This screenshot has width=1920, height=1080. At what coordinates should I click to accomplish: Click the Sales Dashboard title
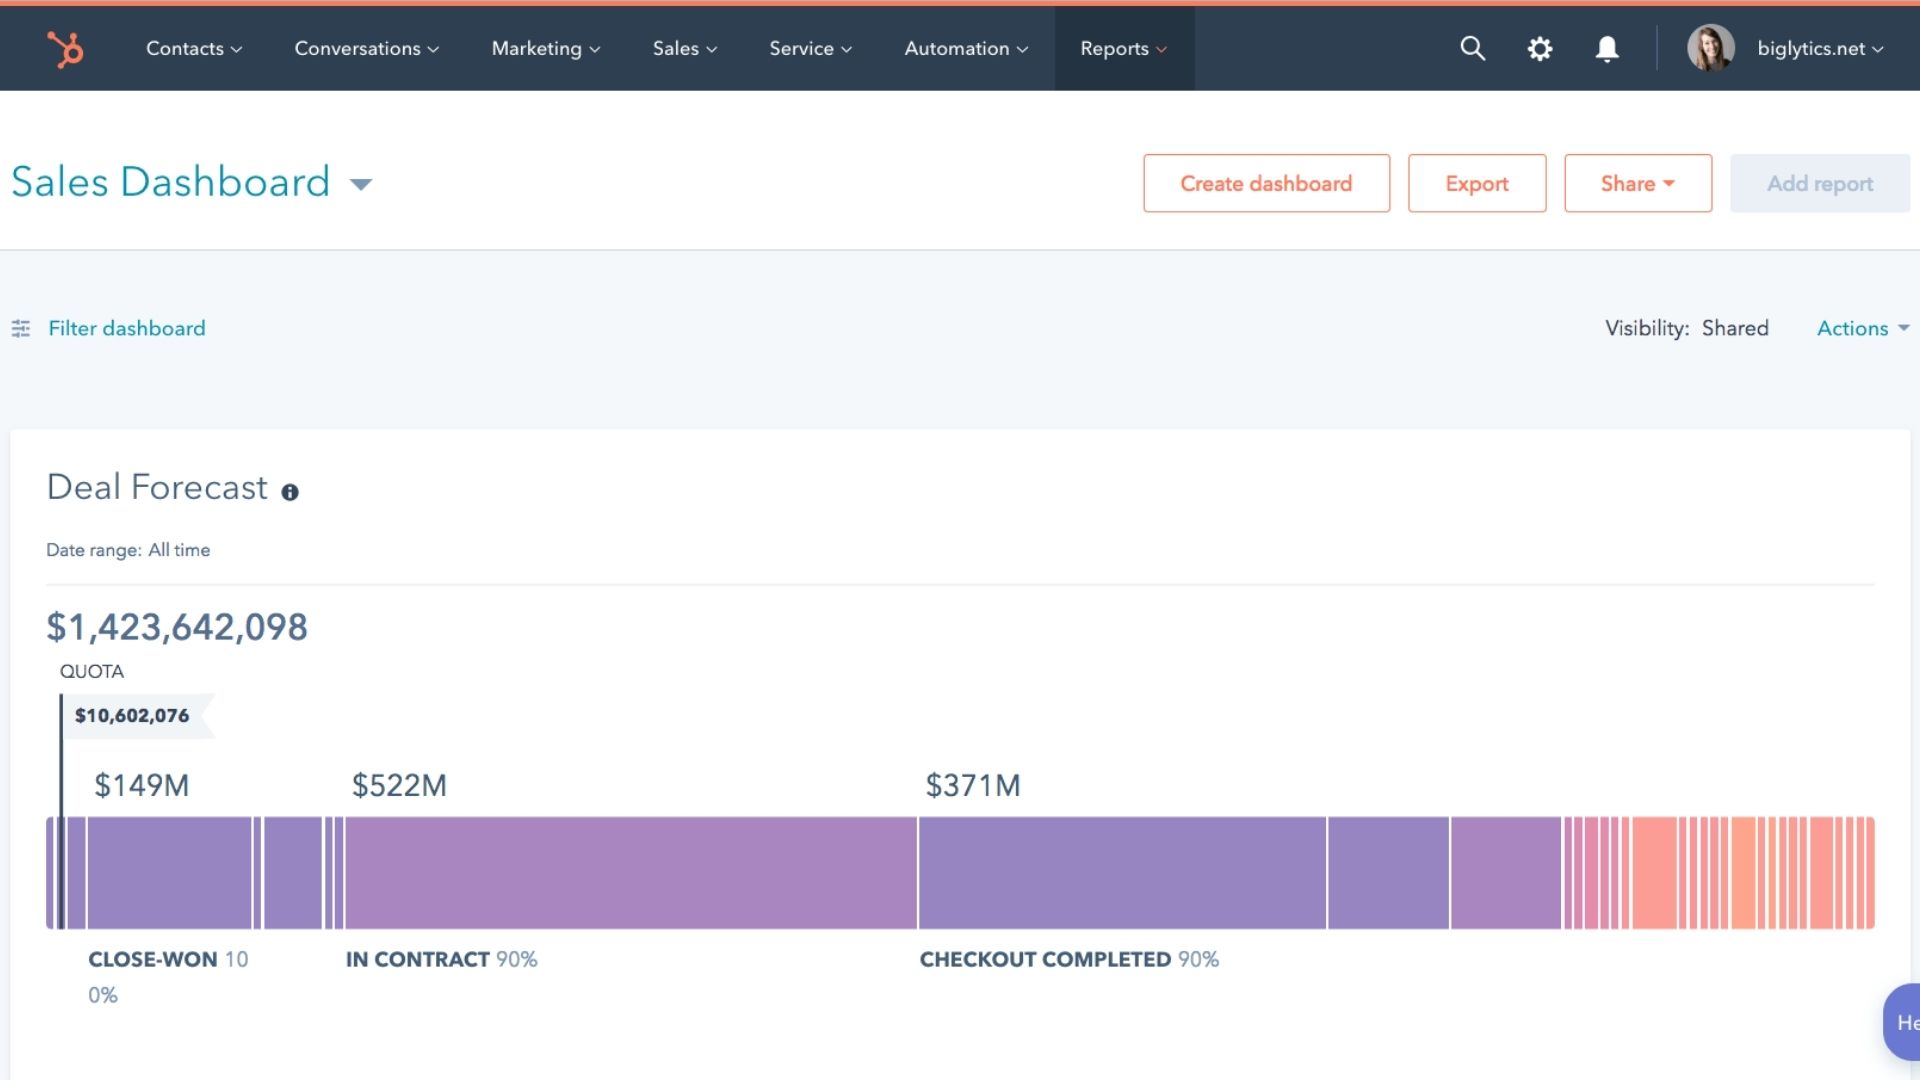tap(170, 182)
